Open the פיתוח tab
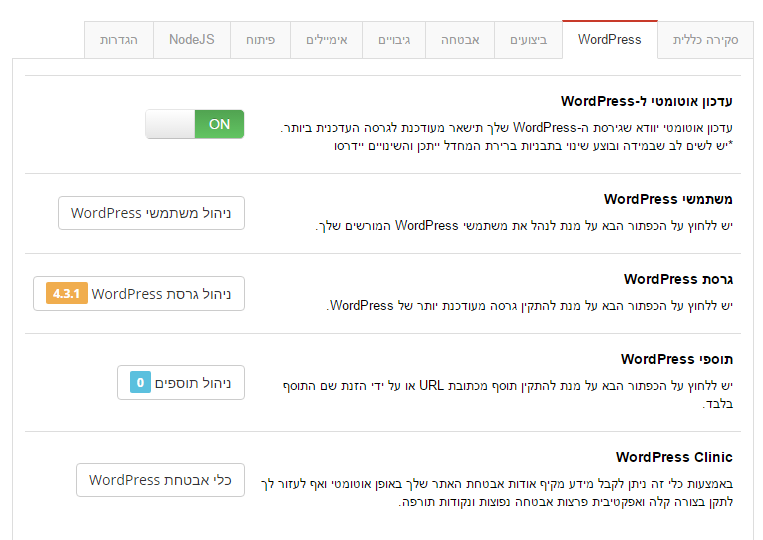 260,40
